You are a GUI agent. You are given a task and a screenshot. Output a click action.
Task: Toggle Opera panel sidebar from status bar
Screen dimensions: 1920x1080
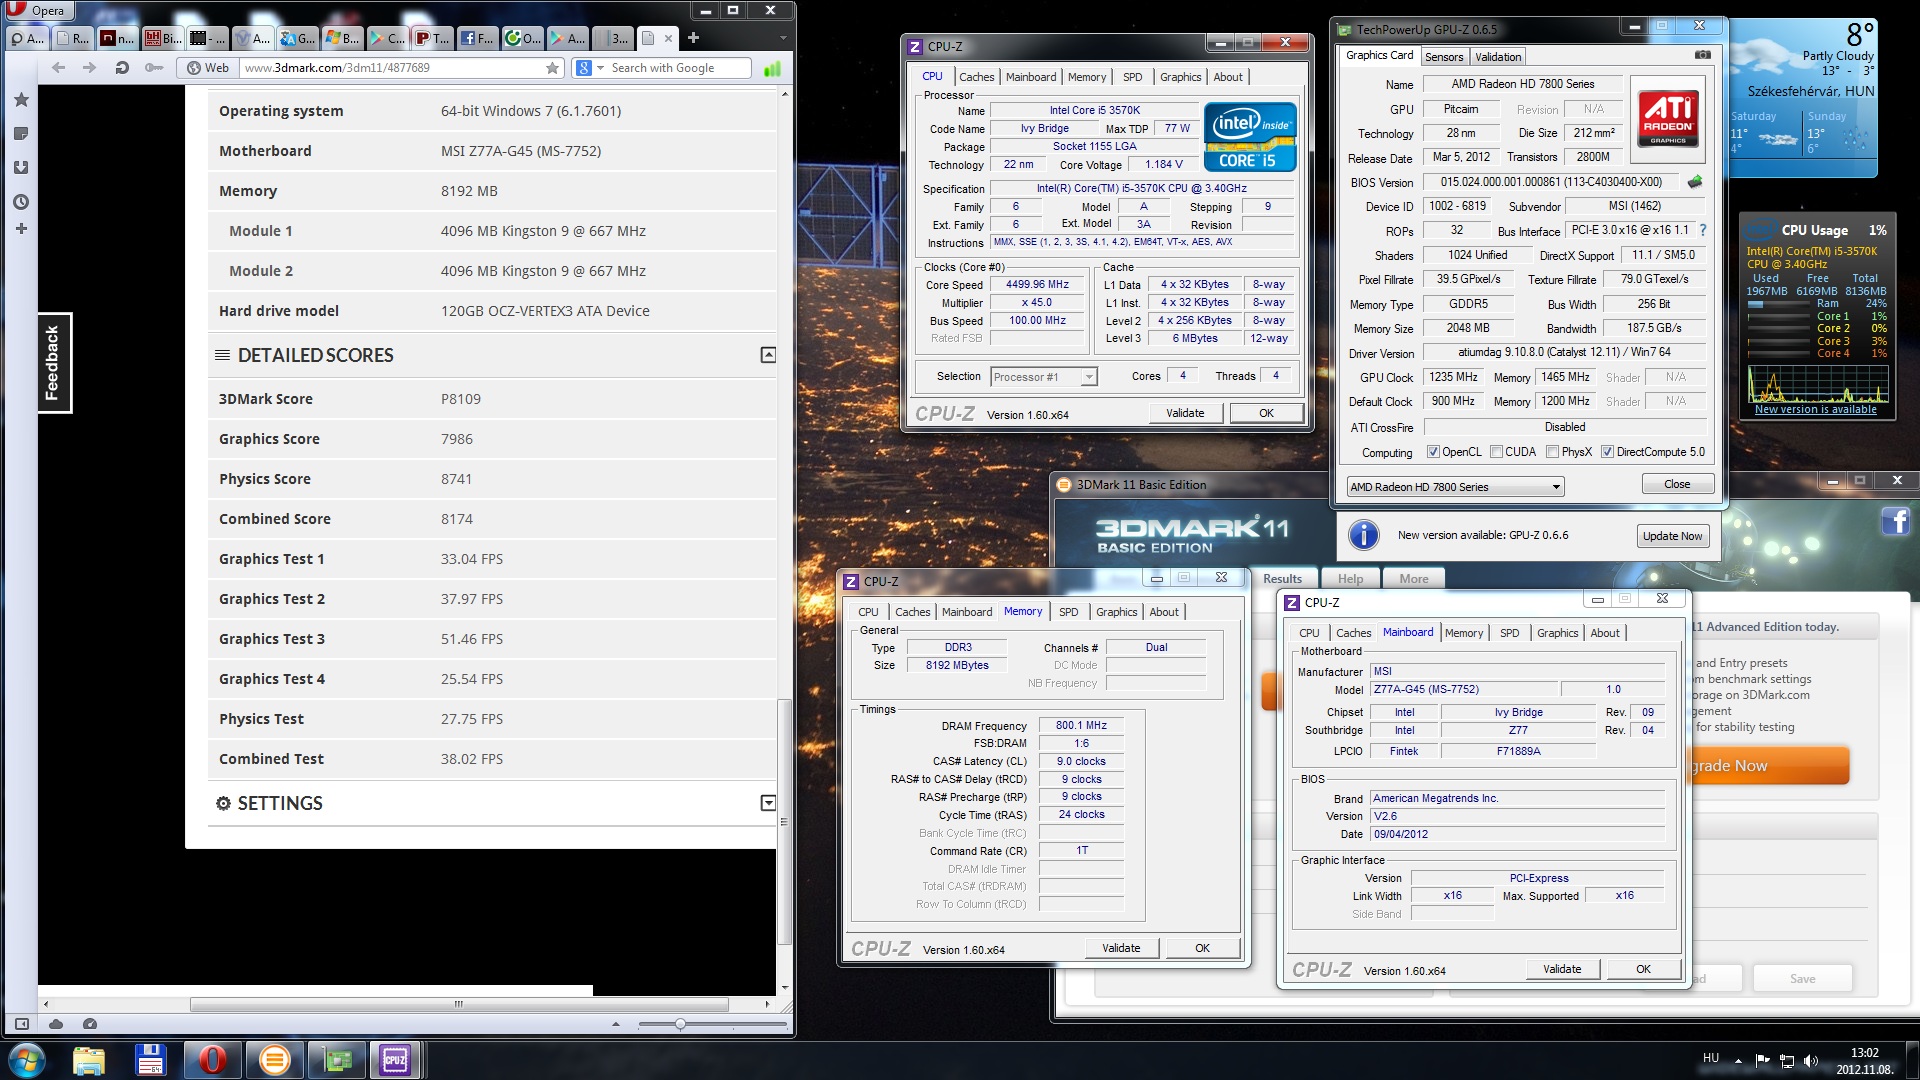(x=21, y=1024)
